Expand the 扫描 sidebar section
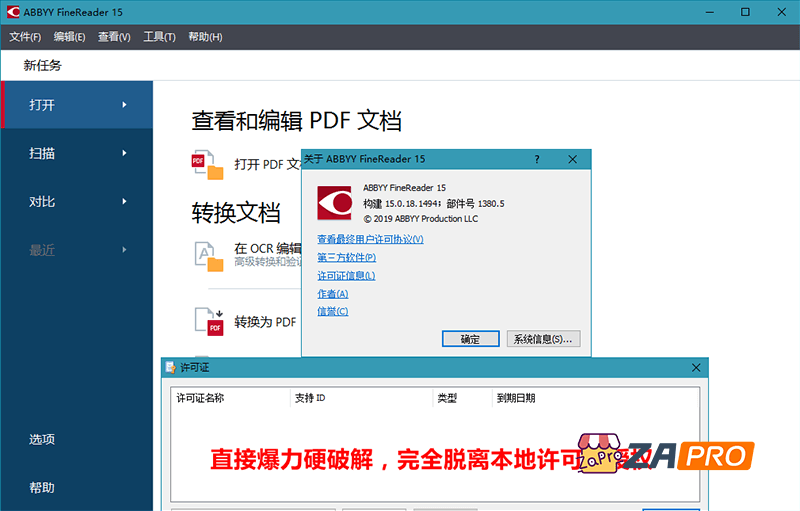The width and height of the screenshot is (800, 511). tap(77, 153)
